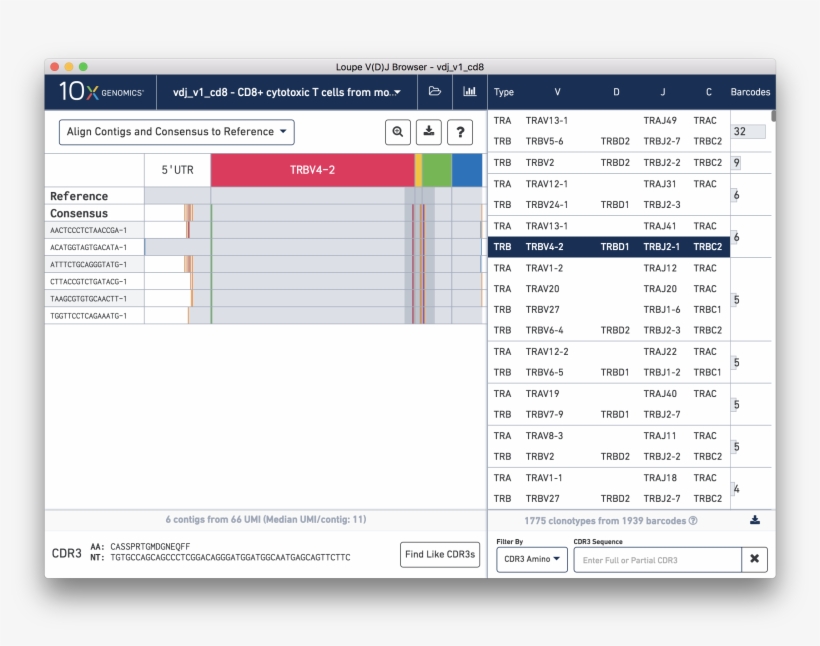Click the Type column header
The height and width of the screenshot is (646, 820).
(x=504, y=91)
